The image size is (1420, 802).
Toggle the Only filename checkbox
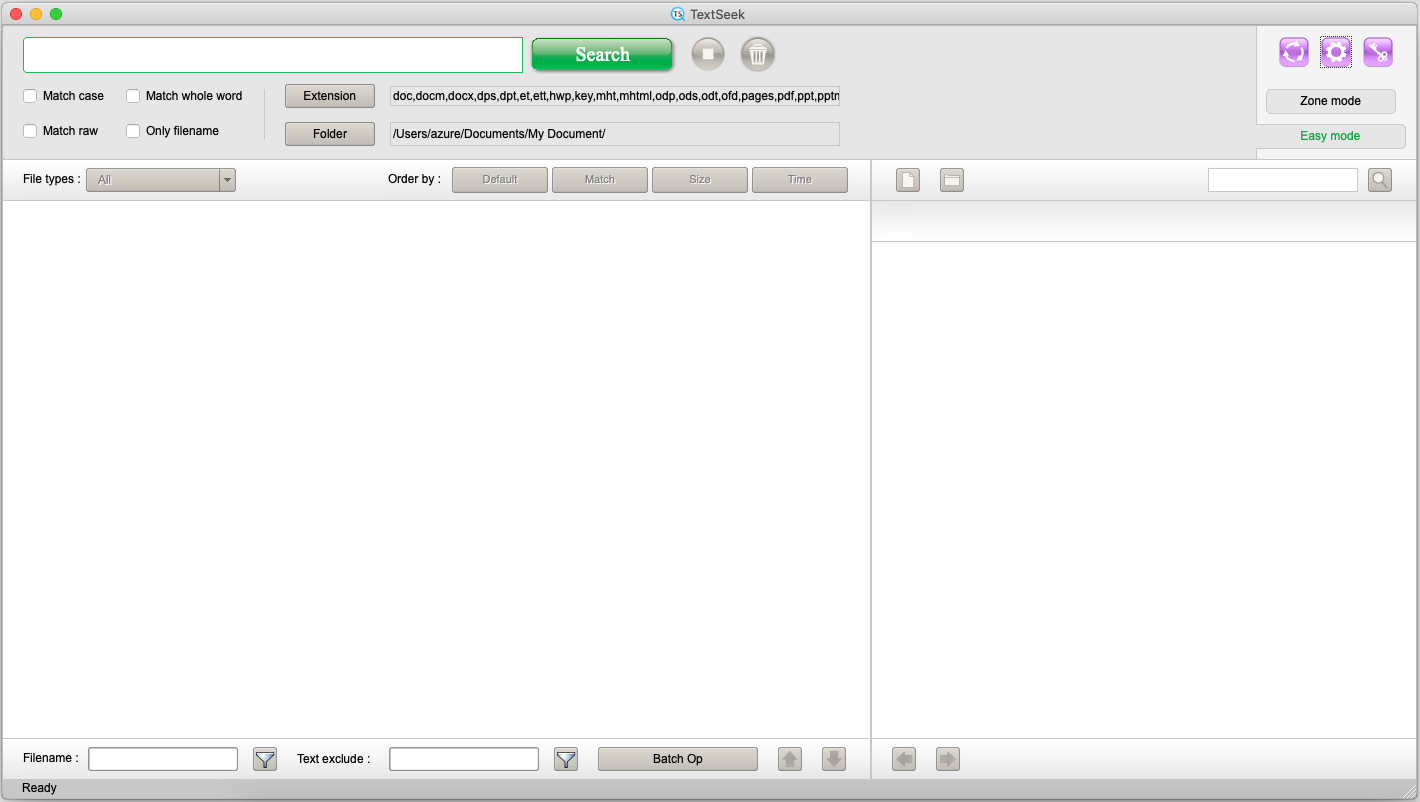point(133,131)
